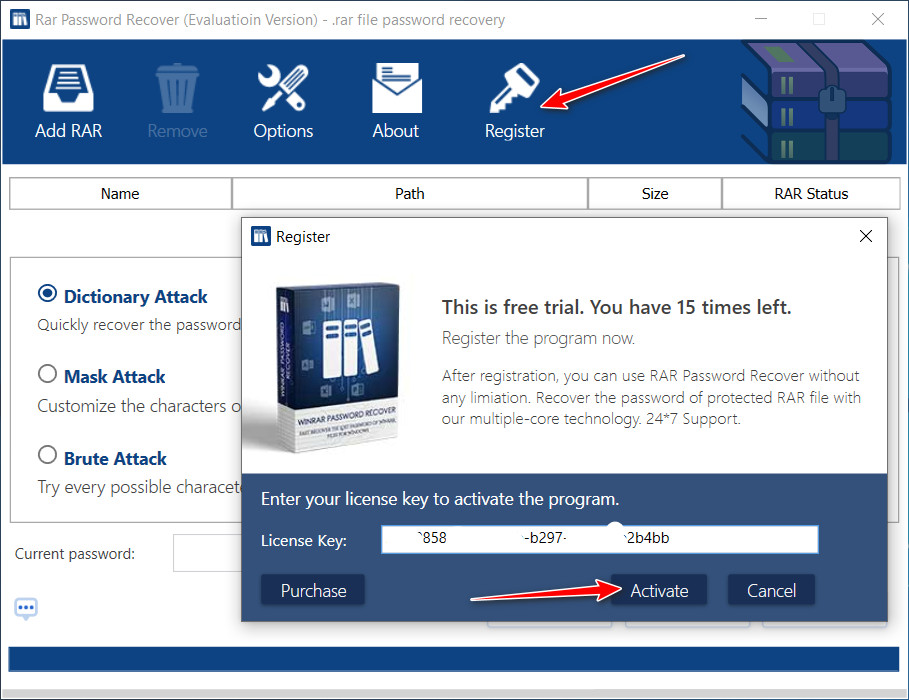
Task: Click the Current password field
Action: click(207, 553)
